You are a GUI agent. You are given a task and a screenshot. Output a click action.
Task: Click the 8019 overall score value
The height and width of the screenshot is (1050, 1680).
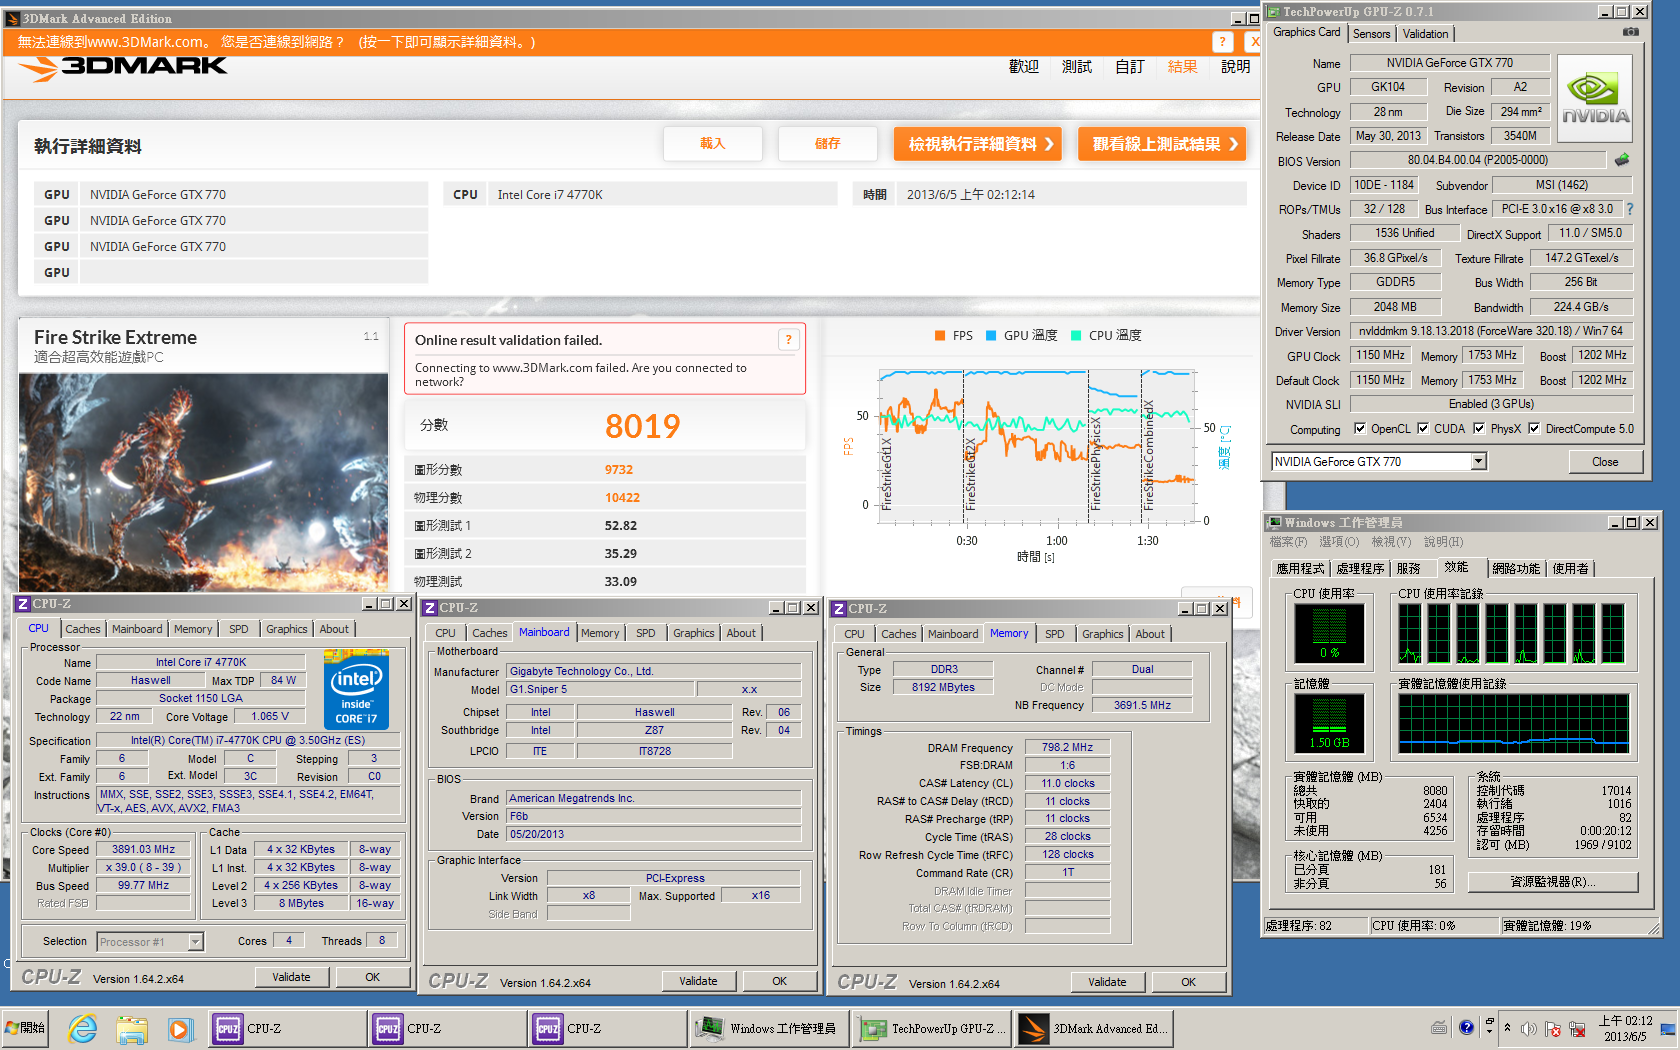pos(642,427)
